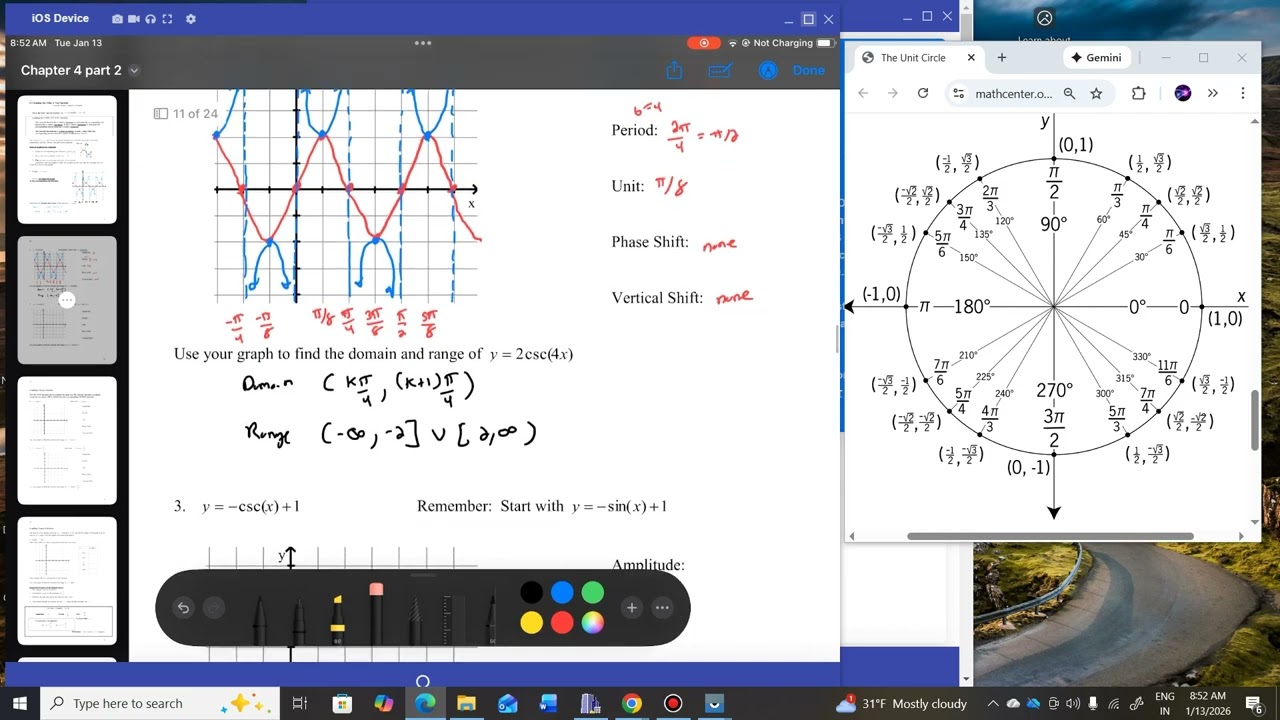Click the headphones audio icon
The height and width of the screenshot is (720, 1280).
click(151, 19)
